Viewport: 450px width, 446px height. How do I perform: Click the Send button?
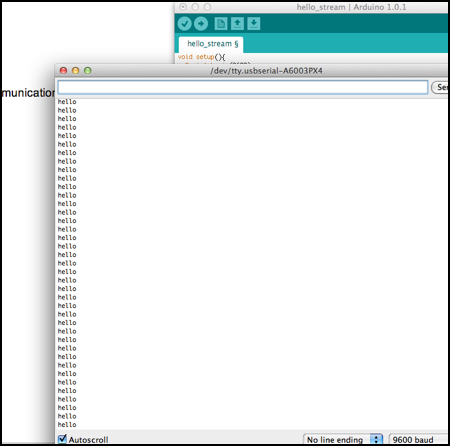tap(440, 87)
